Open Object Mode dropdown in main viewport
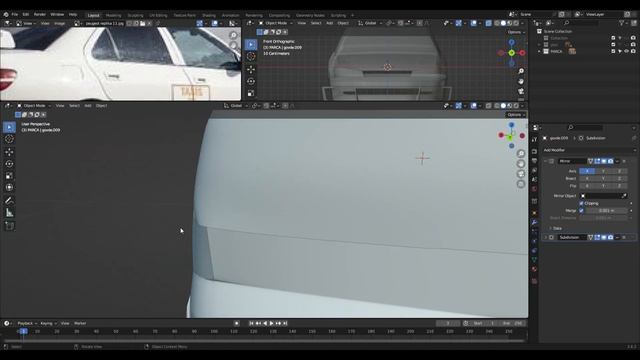The width and height of the screenshot is (640, 360). [34, 106]
